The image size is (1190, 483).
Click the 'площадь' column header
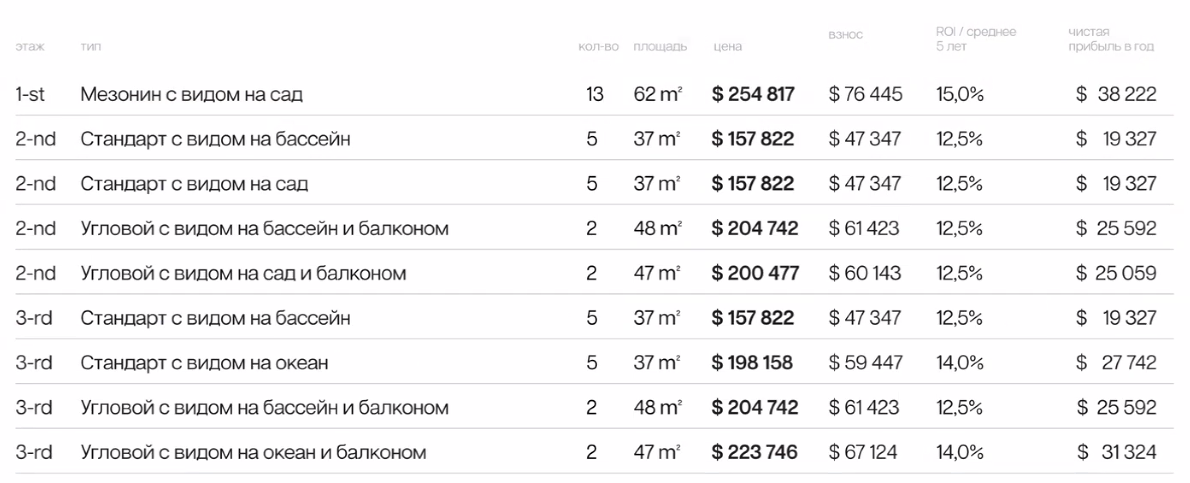(x=659, y=47)
